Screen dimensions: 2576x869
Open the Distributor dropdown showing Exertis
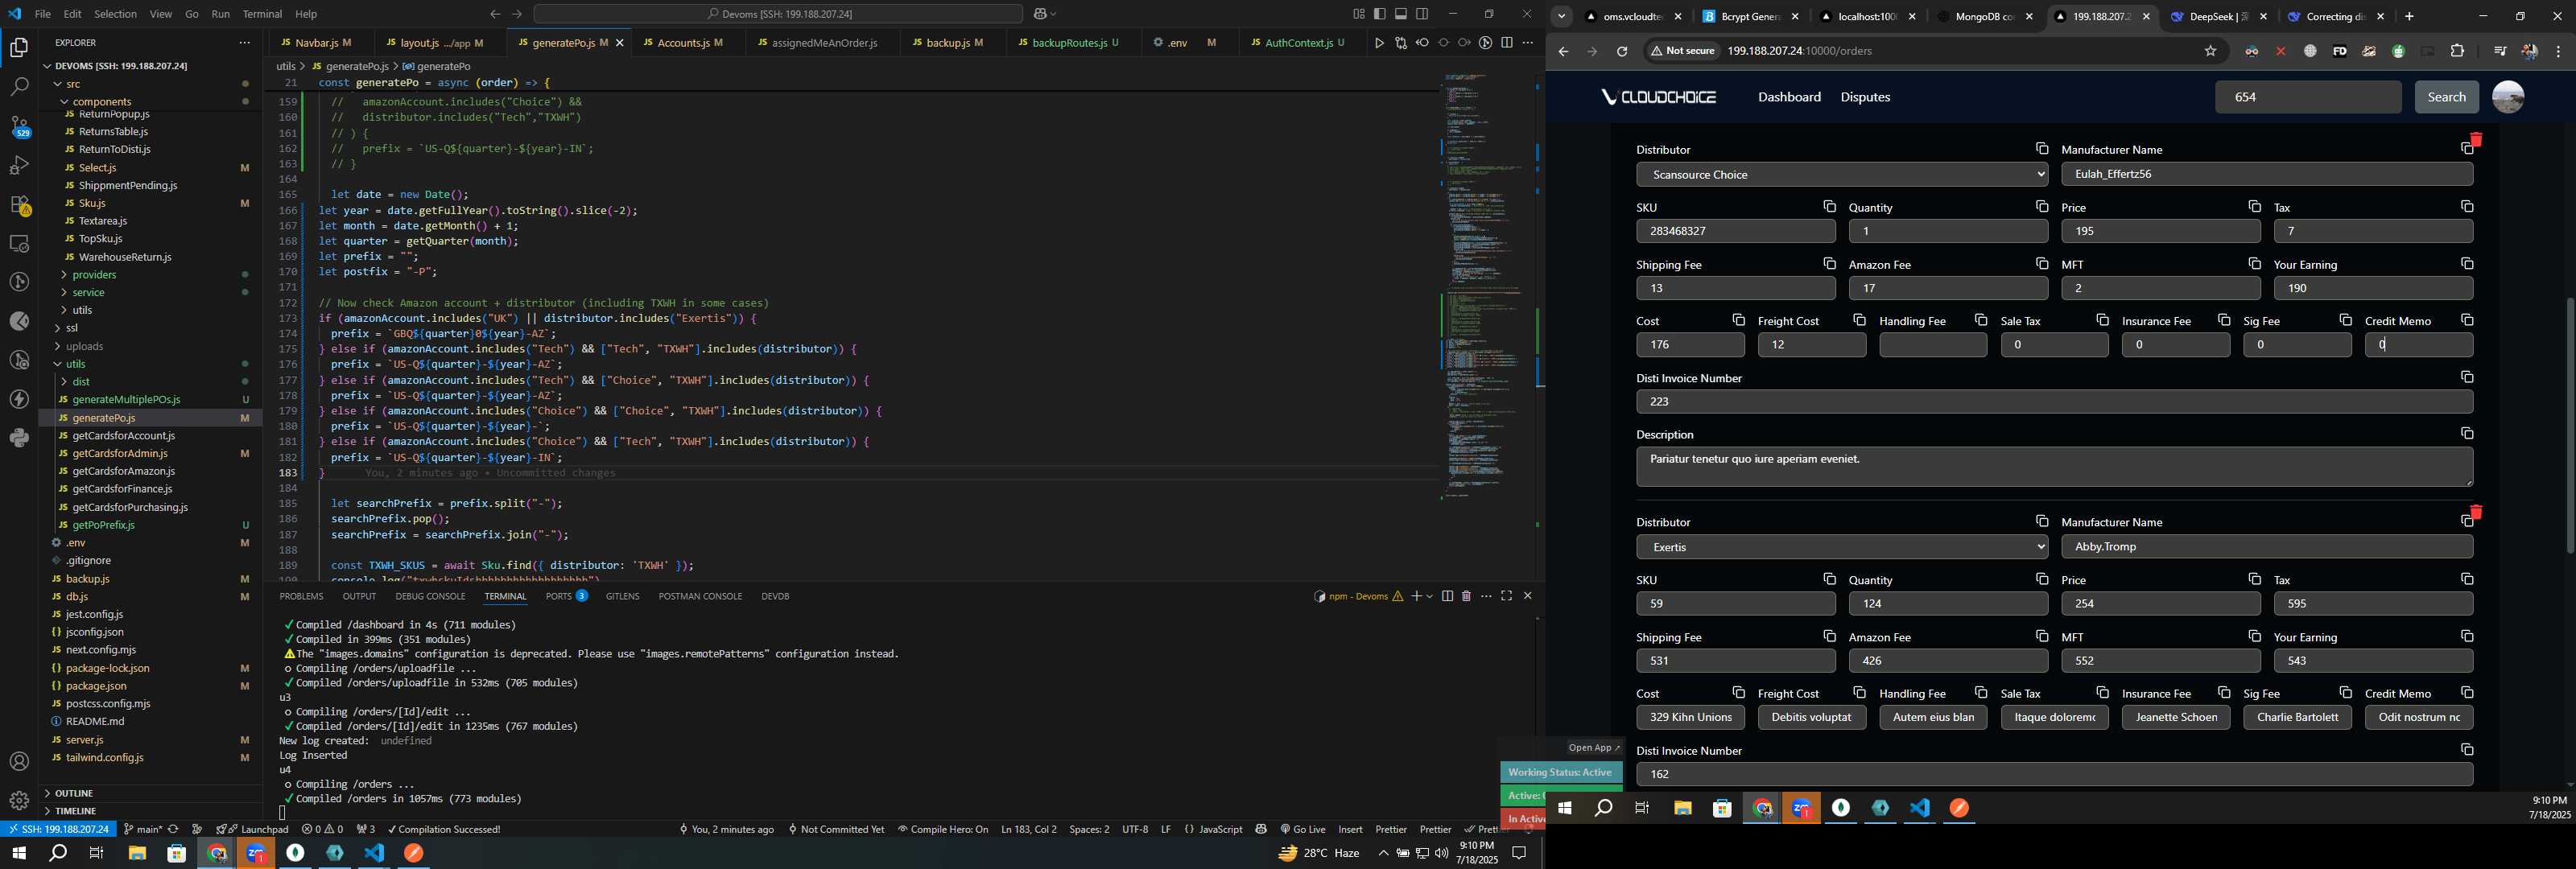pyautogui.click(x=1841, y=547)
